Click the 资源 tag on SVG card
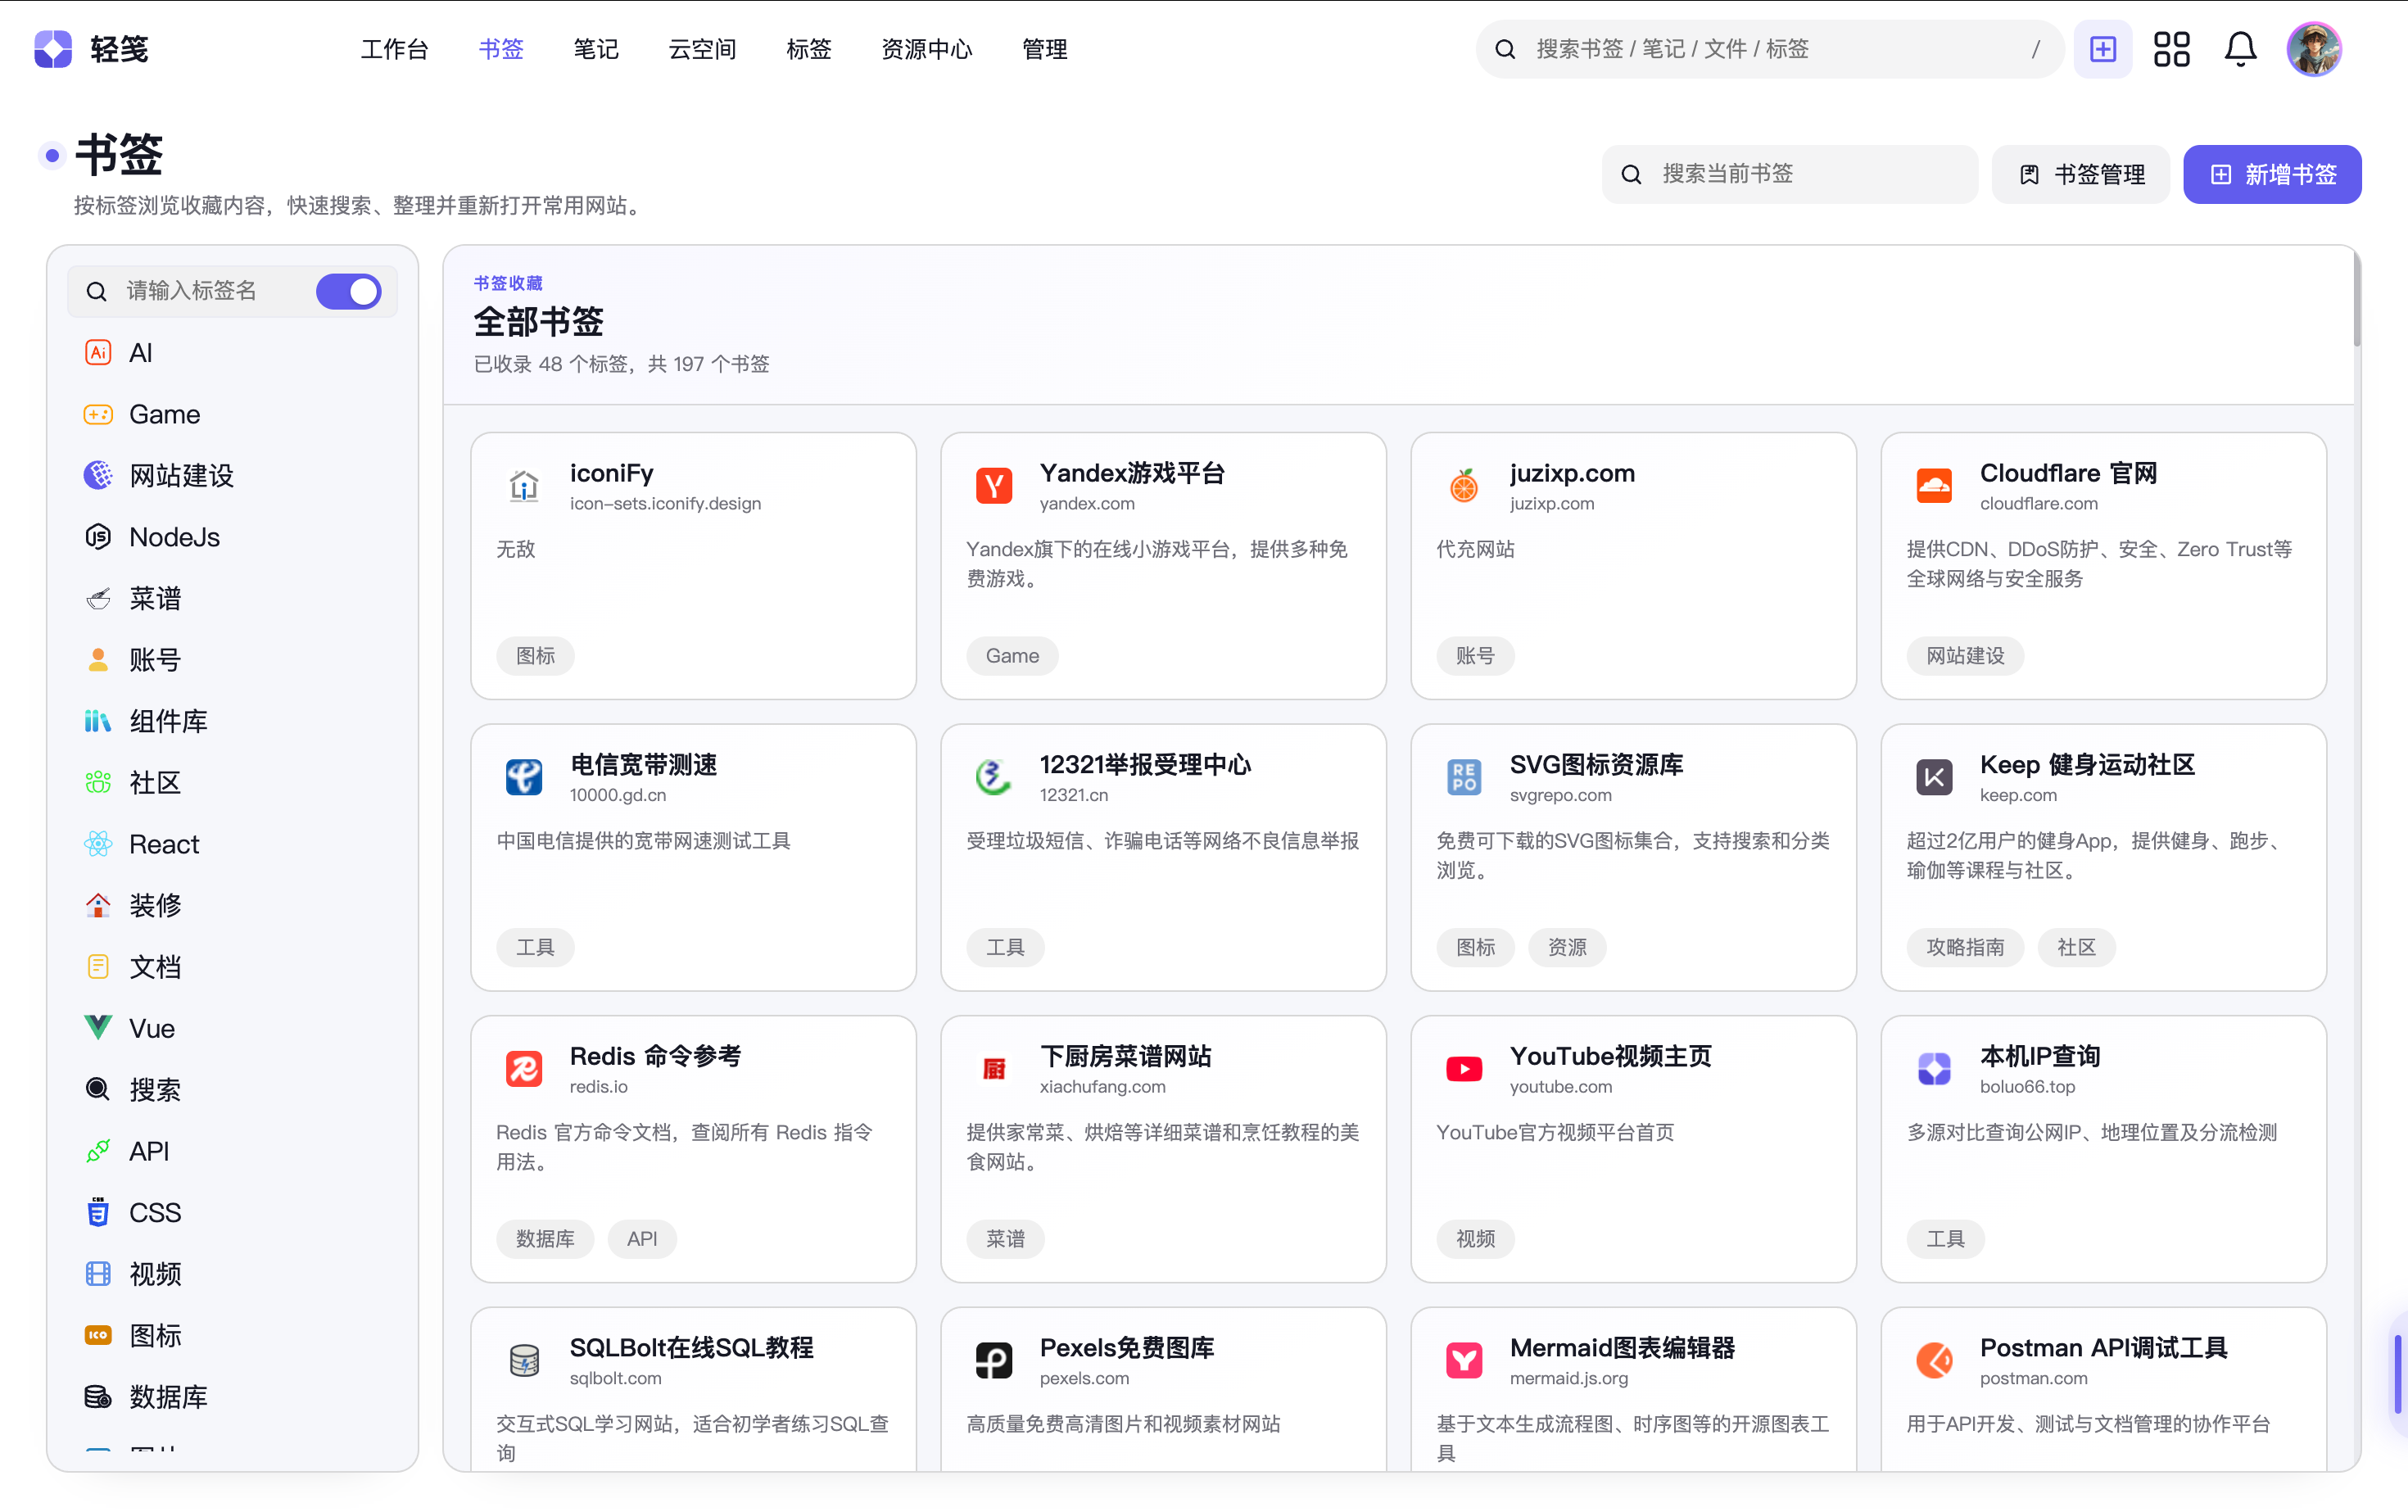Screen dimensions: 2408x1512 pos(1567,947)
